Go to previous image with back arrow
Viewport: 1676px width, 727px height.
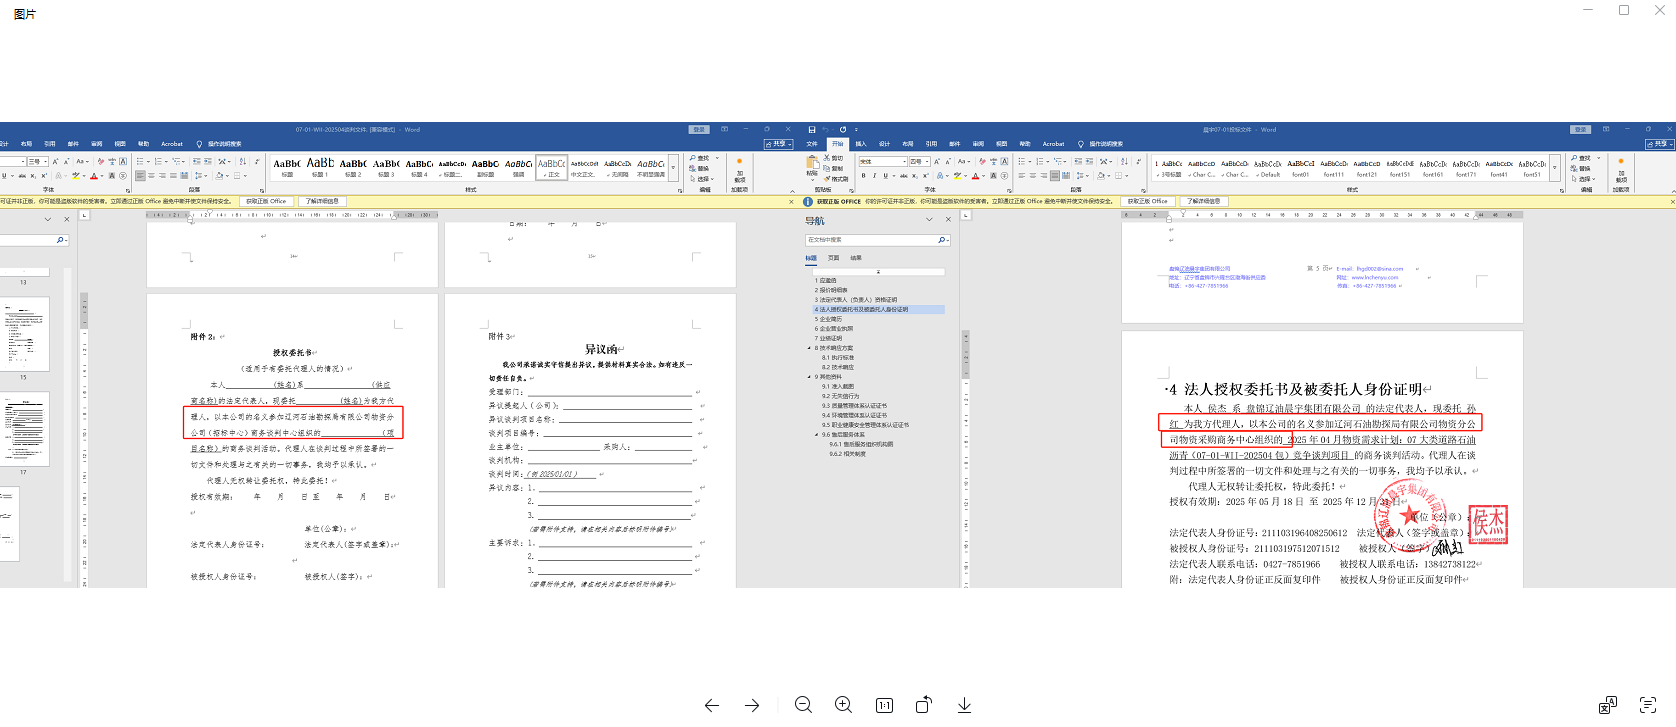point(712,705)
